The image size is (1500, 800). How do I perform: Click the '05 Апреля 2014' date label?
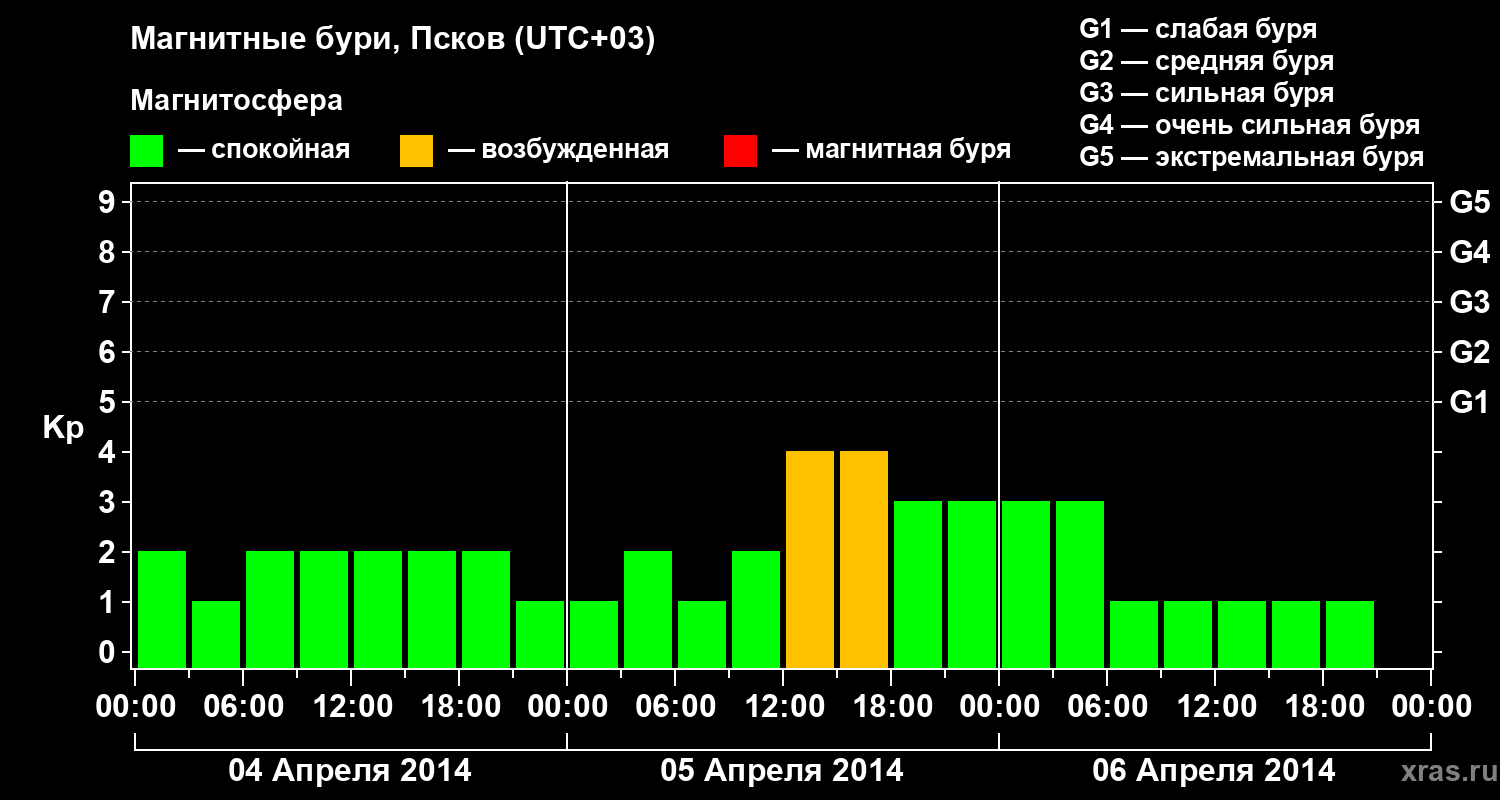(782, 770)
